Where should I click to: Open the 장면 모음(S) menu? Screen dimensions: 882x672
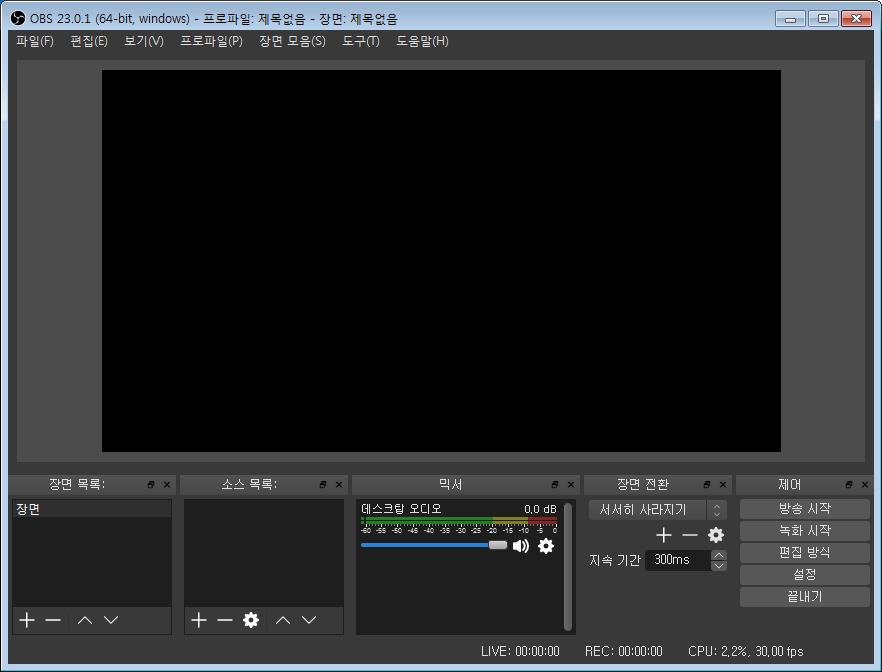click(292, 41)
